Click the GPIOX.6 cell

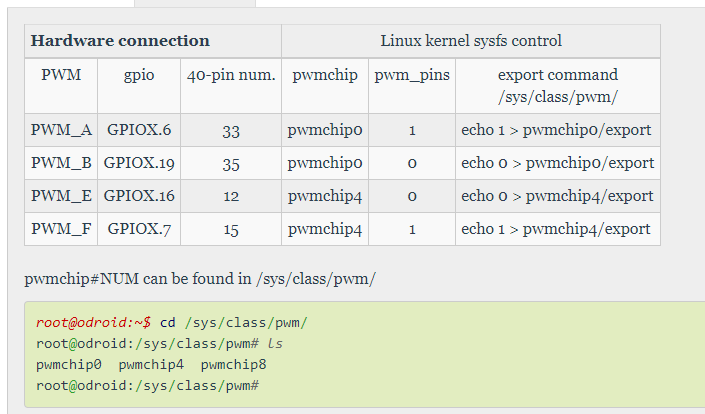139,130
